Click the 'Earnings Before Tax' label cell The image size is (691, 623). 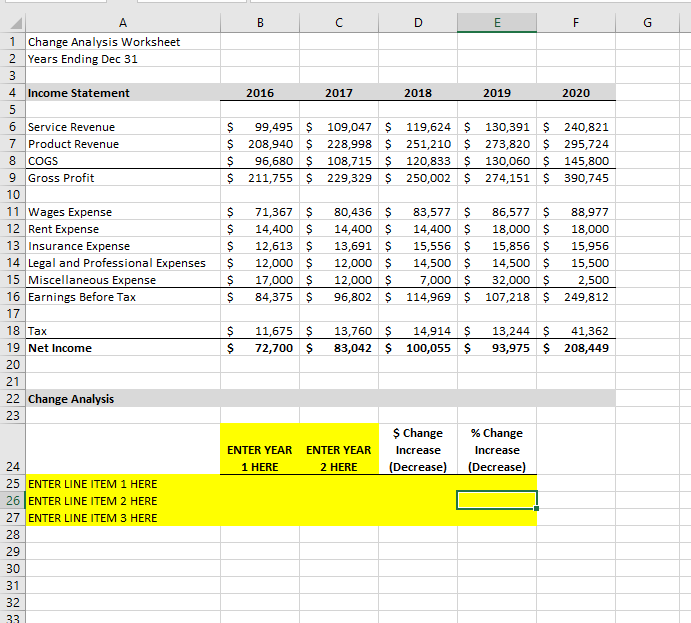pos(123,297)
